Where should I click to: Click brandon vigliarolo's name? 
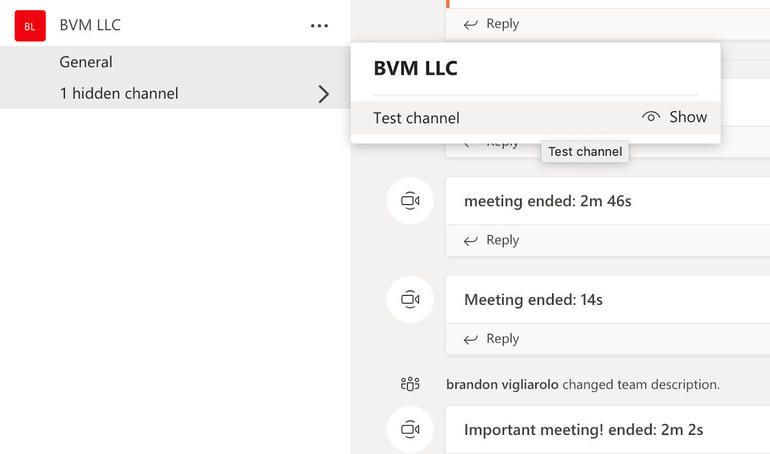tap(502, 384)
